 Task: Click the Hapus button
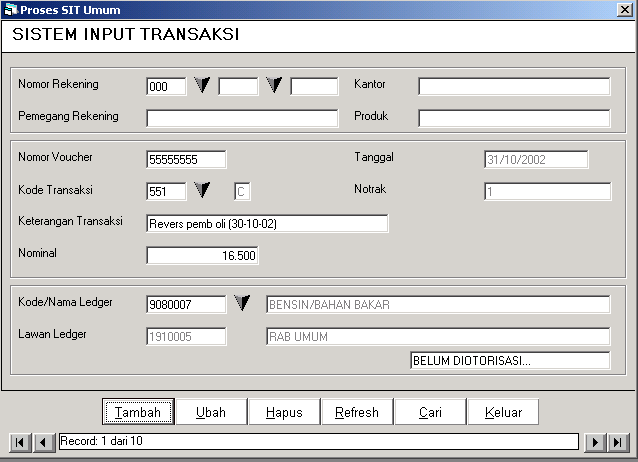coord(284,412)
